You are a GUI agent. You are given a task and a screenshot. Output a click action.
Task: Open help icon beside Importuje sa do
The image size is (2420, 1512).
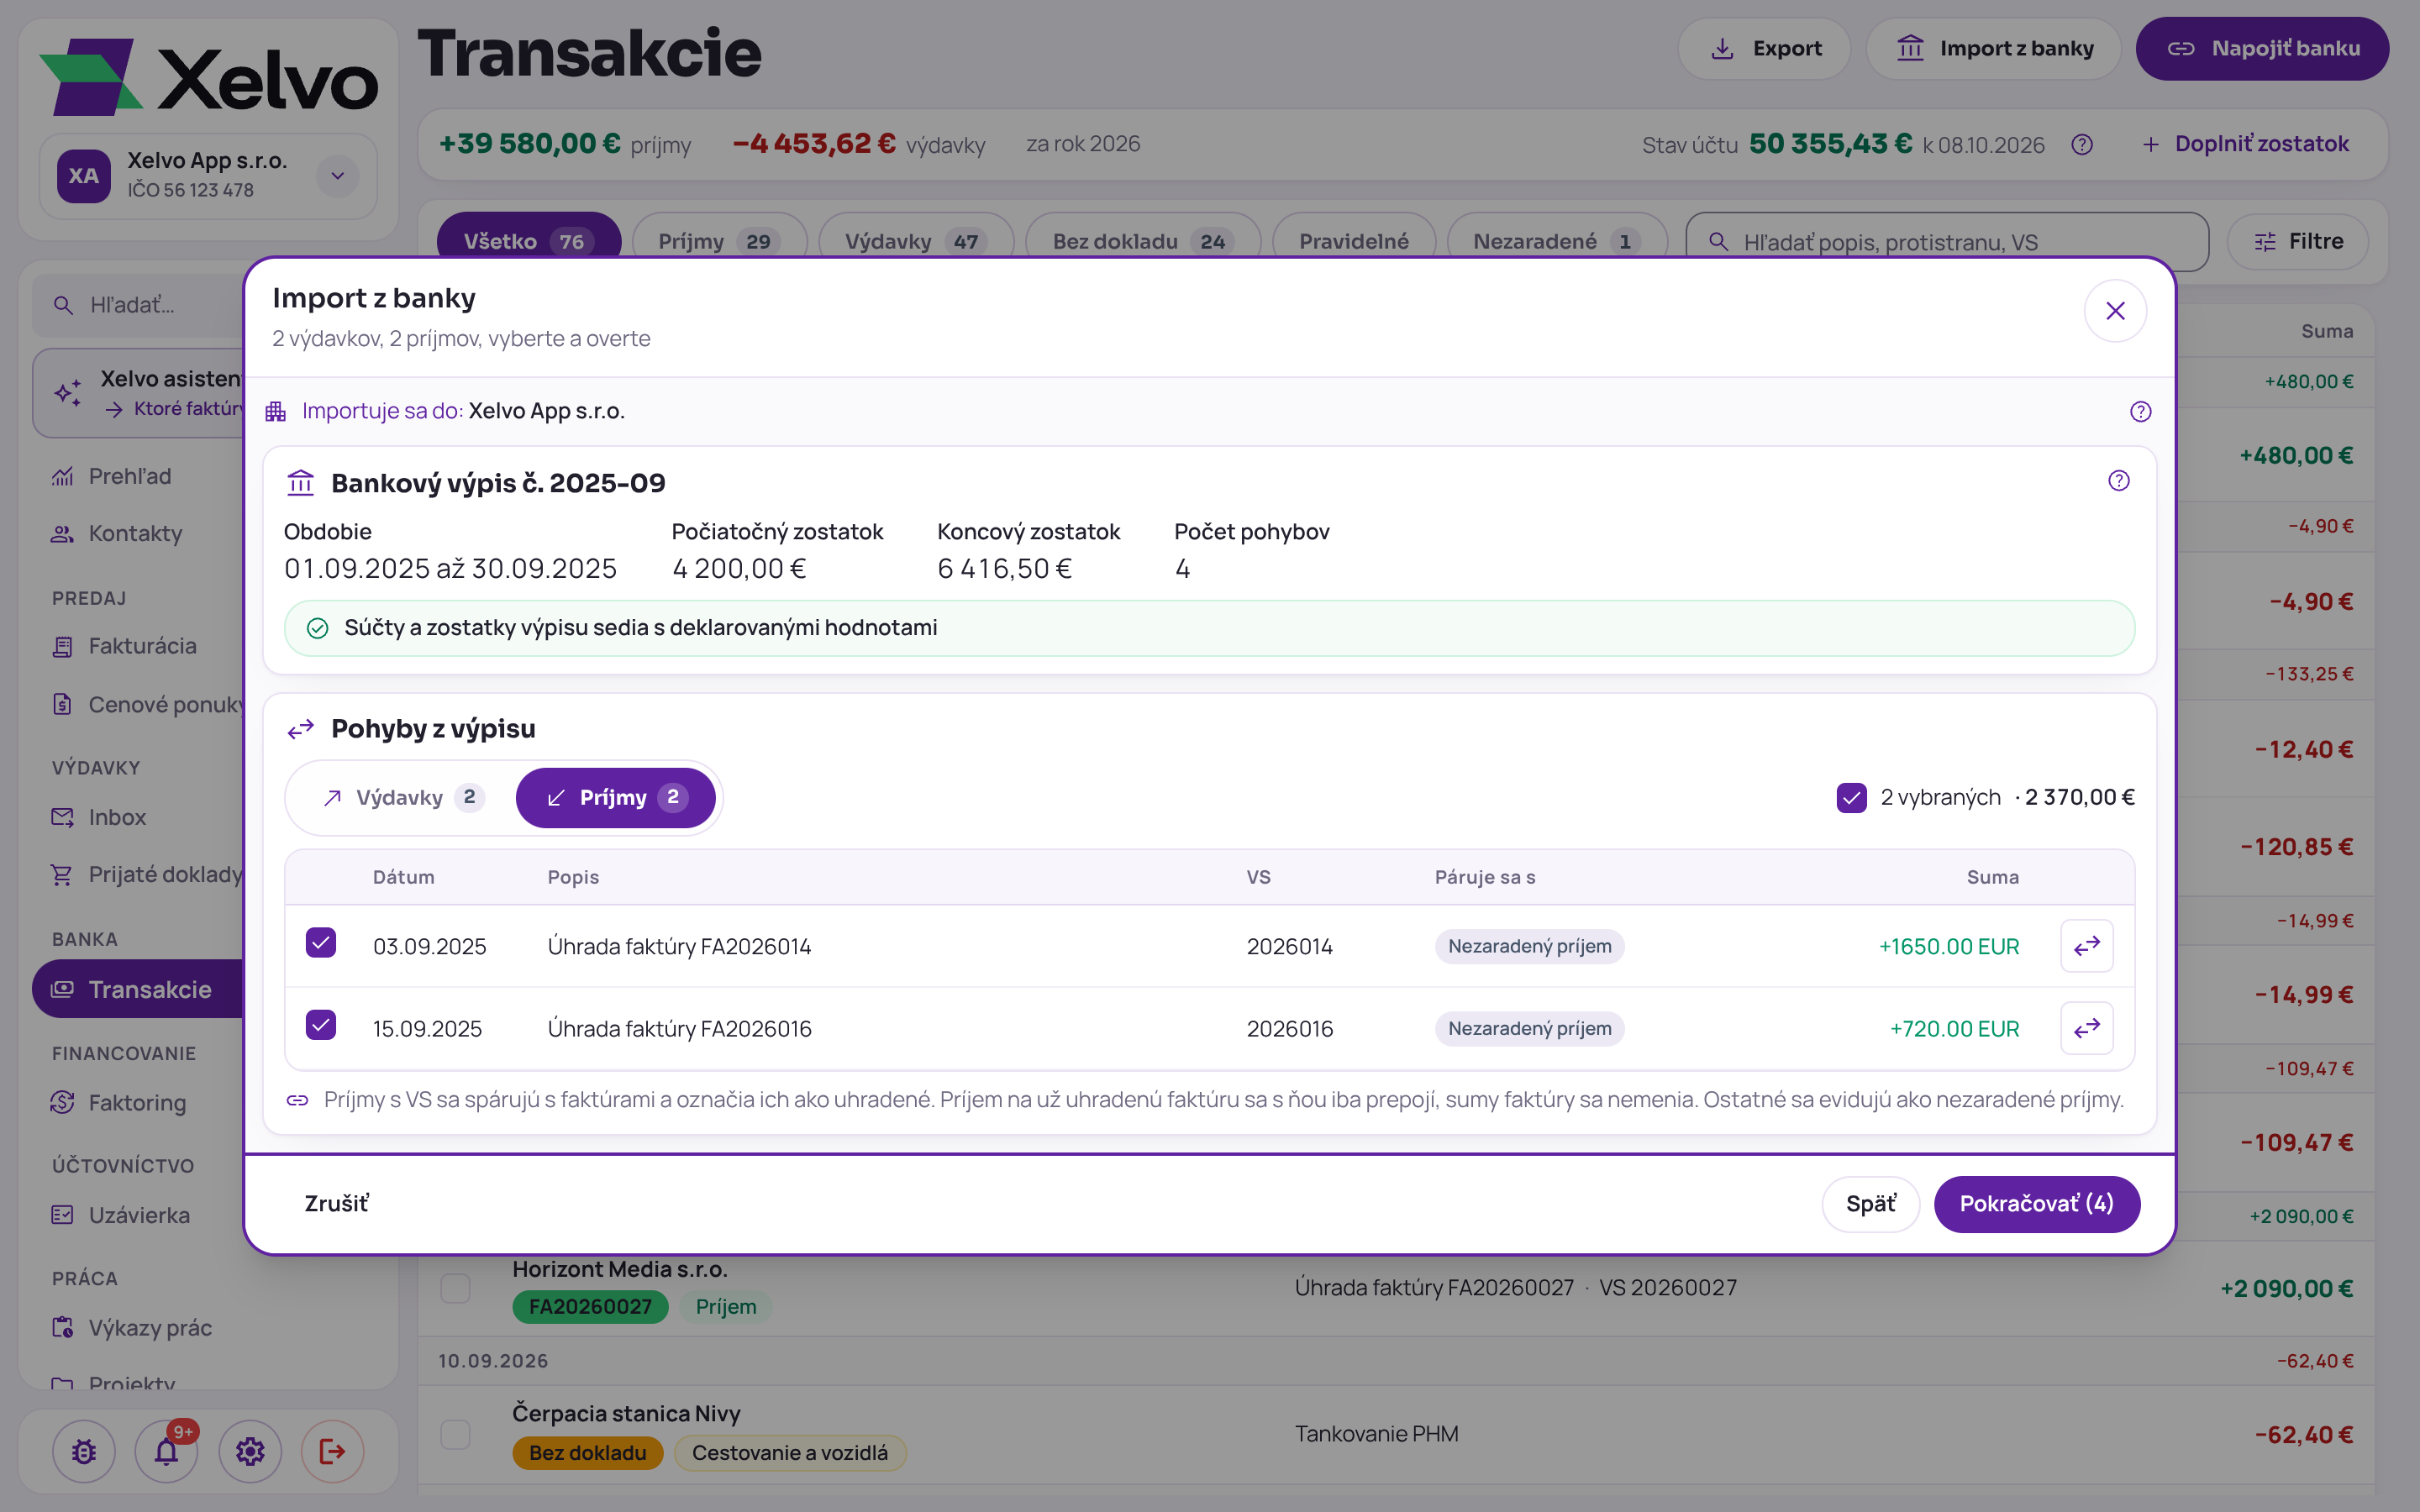click(x=2140, y=411)
